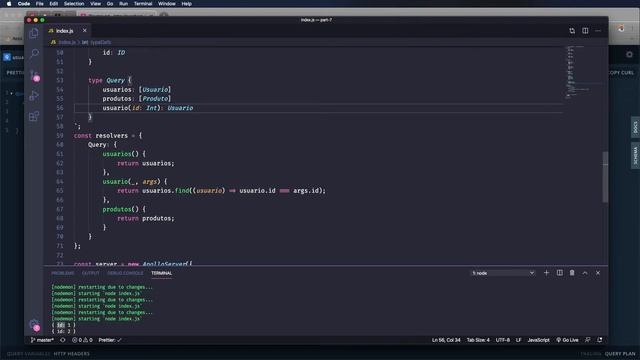Image resolution: width=640 pixels, height=360 pixels.
Task: Switch to the Debug Console tab
Action: point(125,273)
